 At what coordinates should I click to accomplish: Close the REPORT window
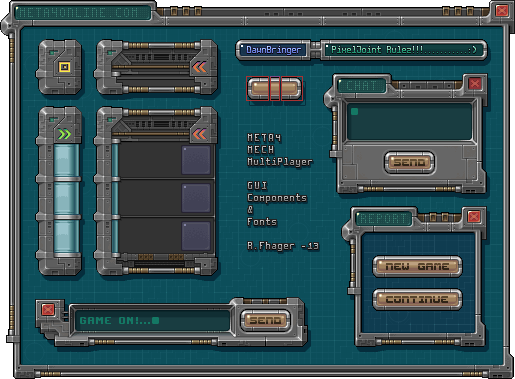click(x=474, y=217)
